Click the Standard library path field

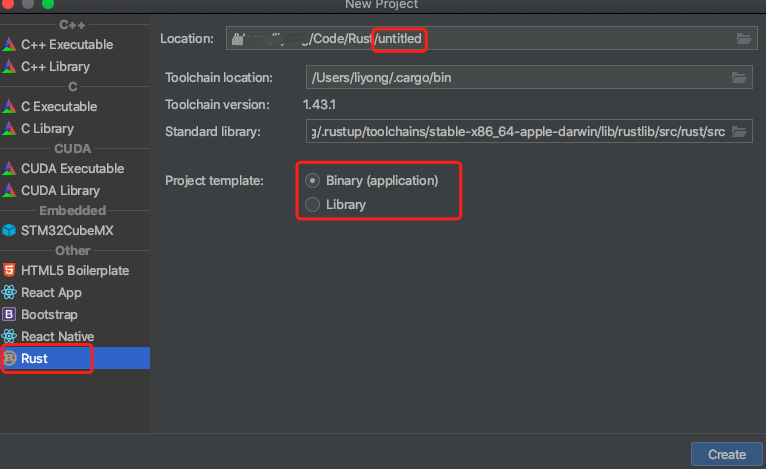[529, 131]
